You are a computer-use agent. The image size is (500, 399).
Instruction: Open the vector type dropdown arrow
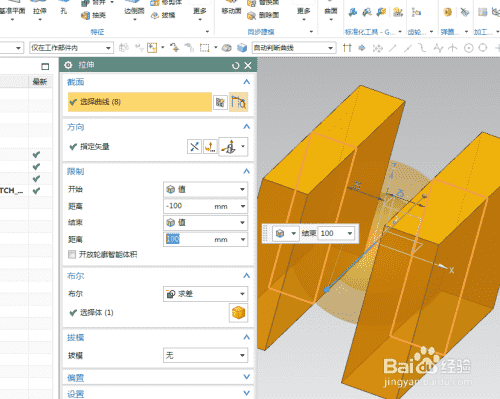tap(243, 147)
